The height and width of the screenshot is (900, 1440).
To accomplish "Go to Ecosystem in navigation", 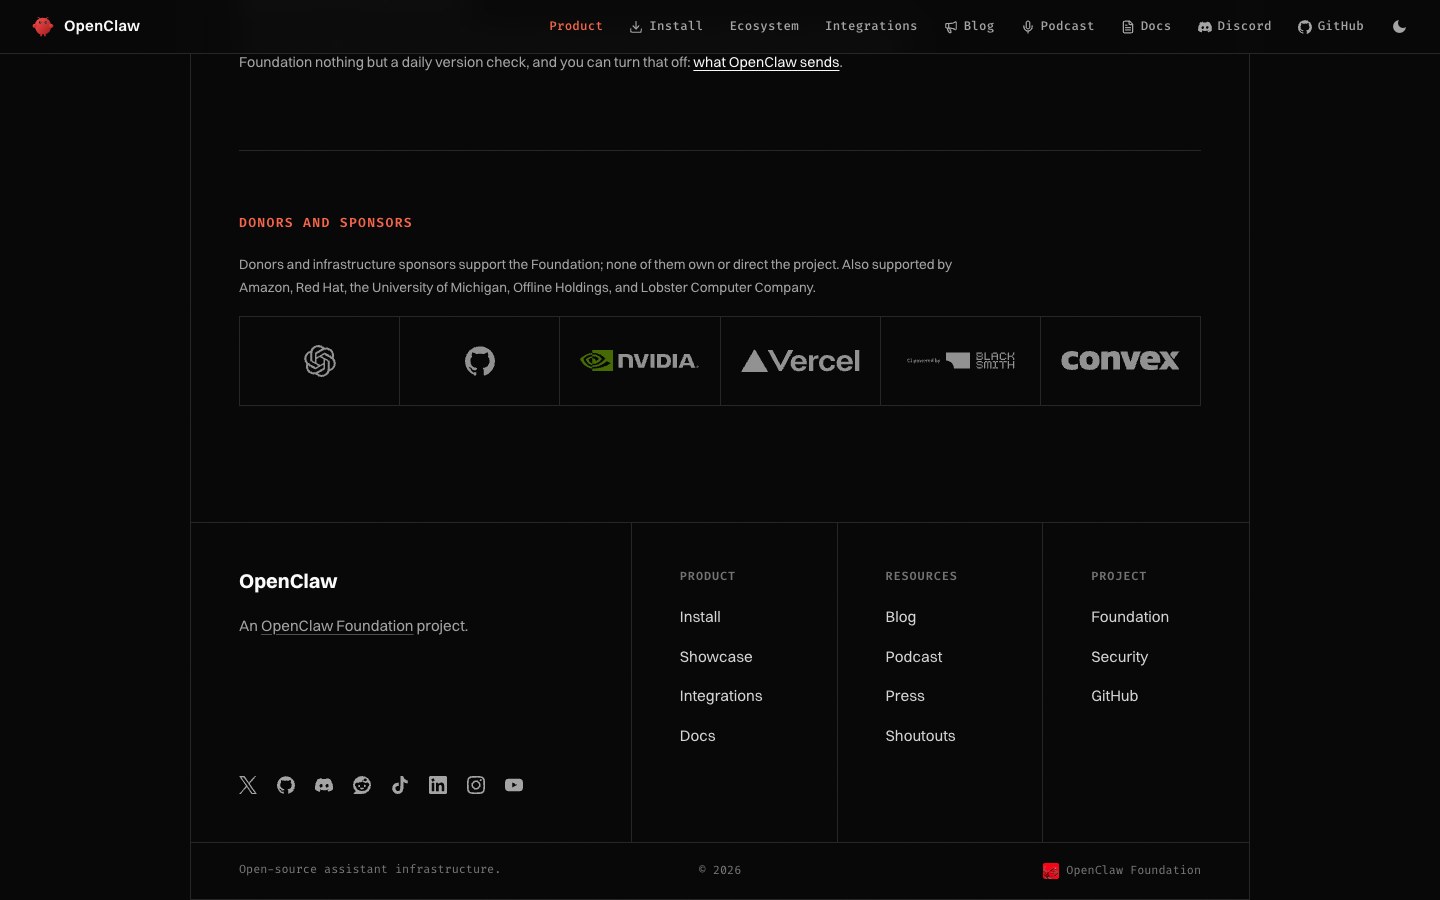I will (764, 26).
